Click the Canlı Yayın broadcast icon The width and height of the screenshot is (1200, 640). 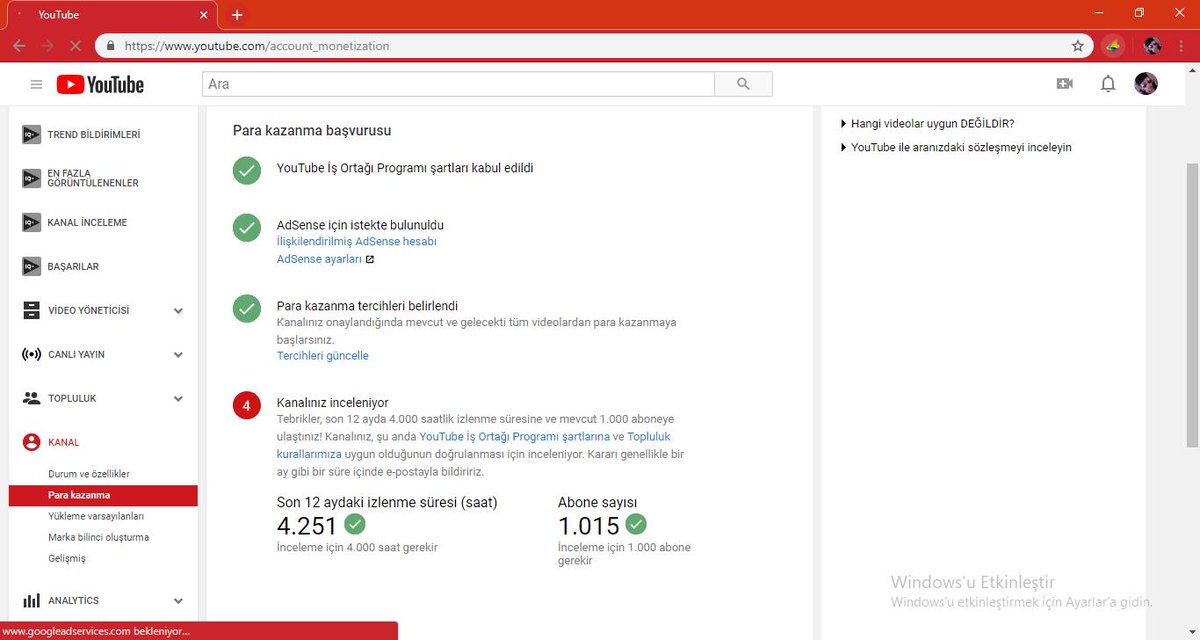tap(31, 354)
